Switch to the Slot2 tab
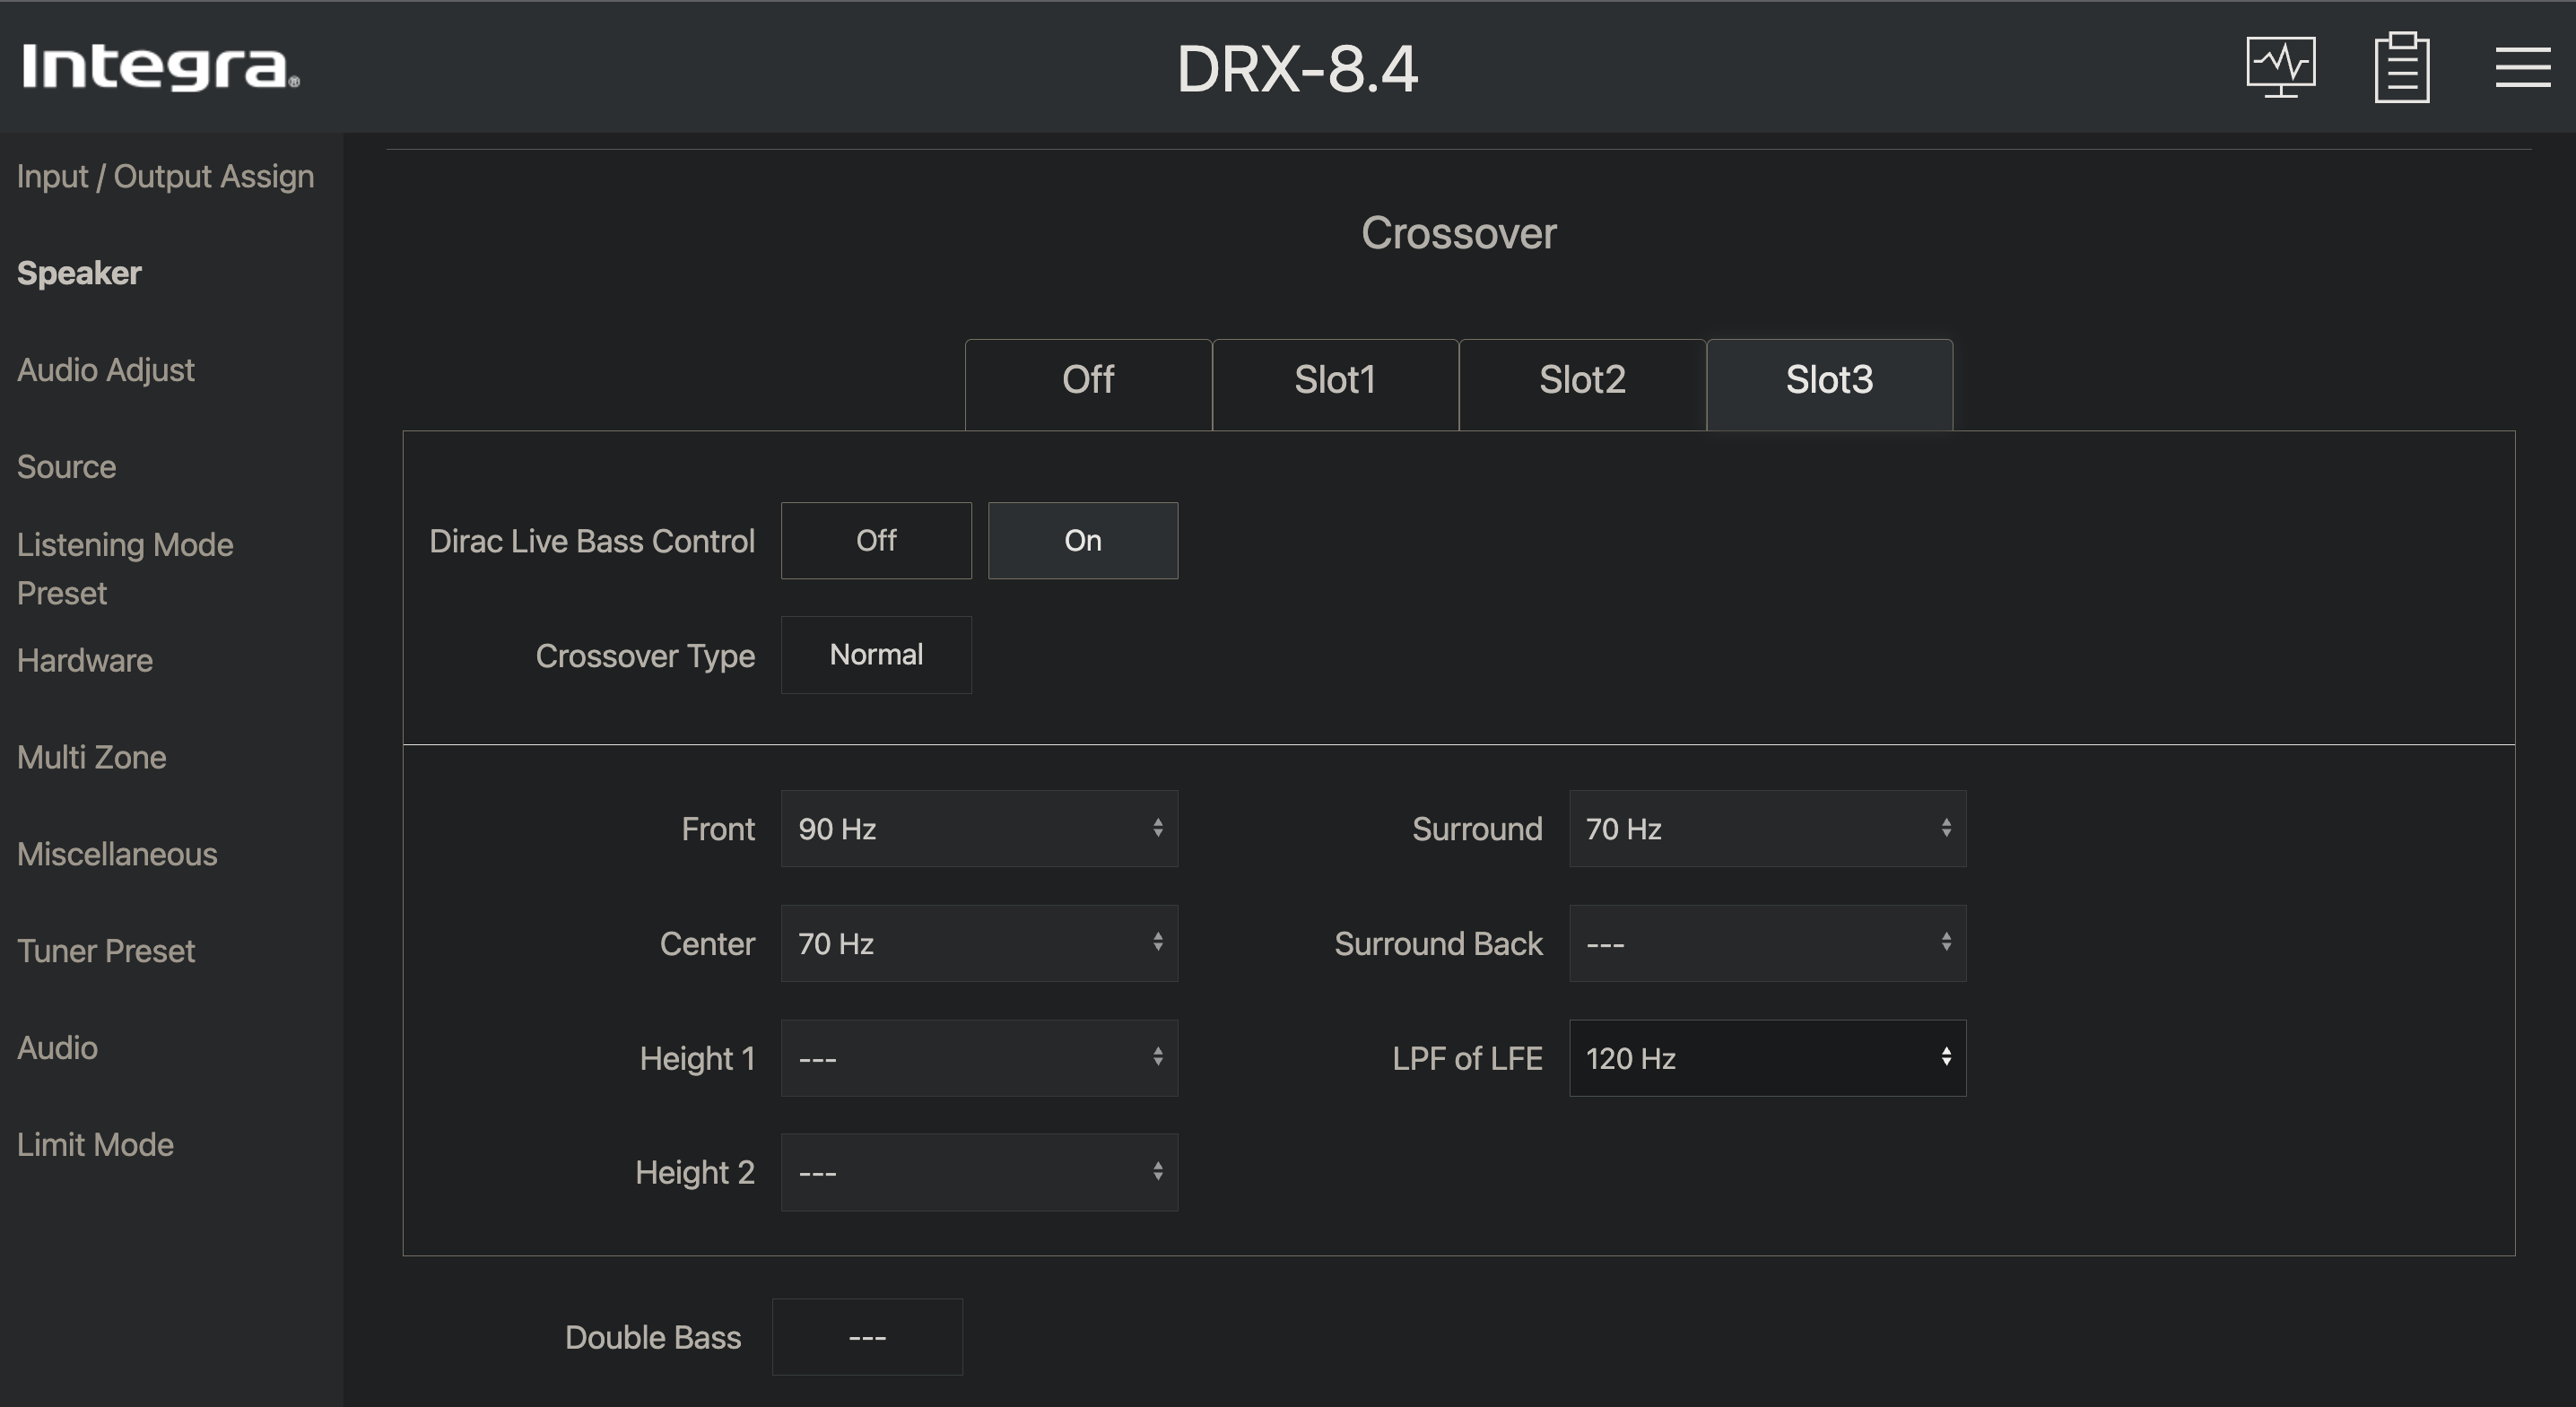This screenshot has width=2576, height=1407. (x=1582, y=384)
